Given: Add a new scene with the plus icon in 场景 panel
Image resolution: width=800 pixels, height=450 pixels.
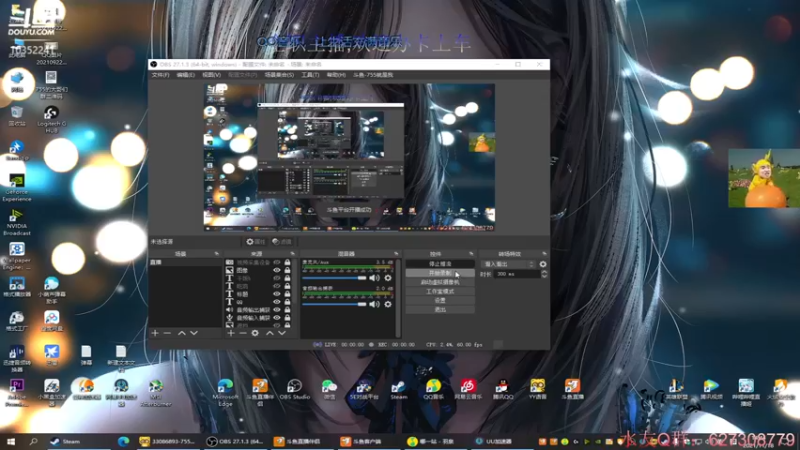Looking at the screenshot, I should (155, 333).
